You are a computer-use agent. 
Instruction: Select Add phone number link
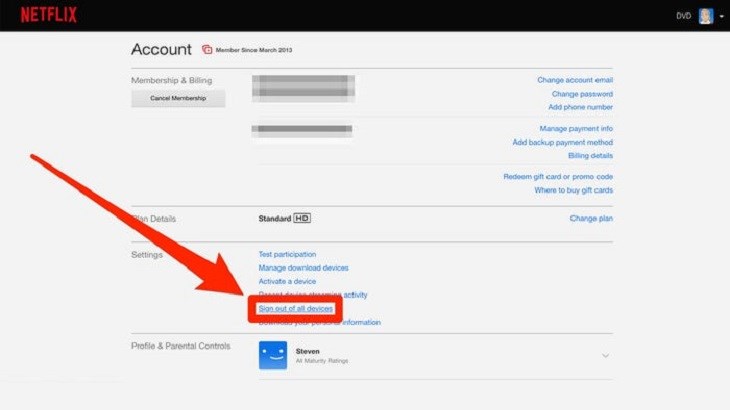[x=580, y=107]
